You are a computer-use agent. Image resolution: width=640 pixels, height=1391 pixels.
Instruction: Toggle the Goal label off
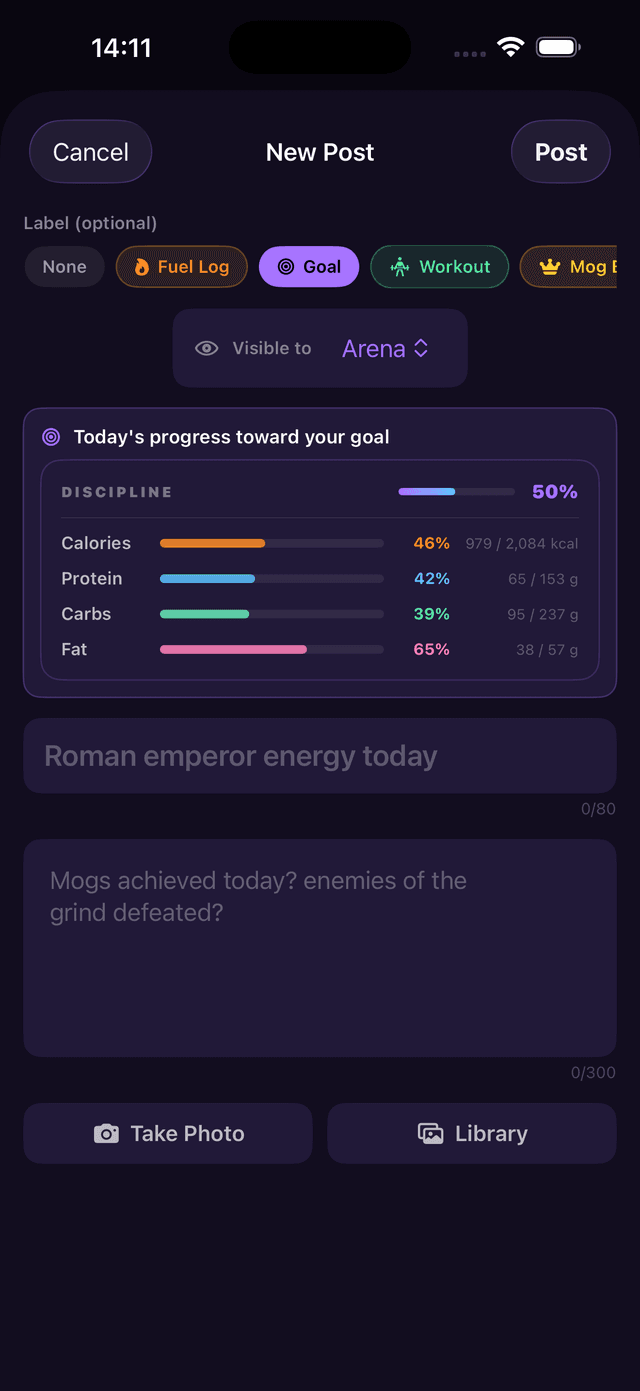click(309, 267)
